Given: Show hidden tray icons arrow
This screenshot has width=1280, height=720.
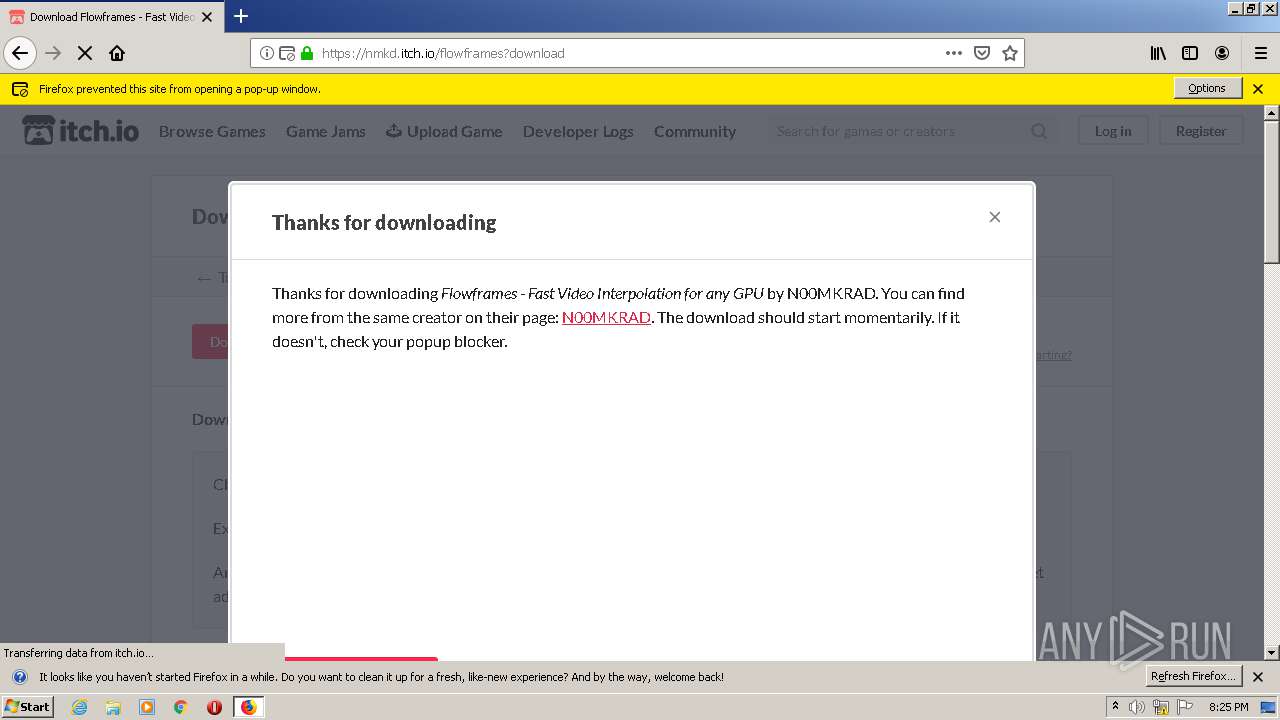Looking at the screenshot, I should tap(1115, 706).
